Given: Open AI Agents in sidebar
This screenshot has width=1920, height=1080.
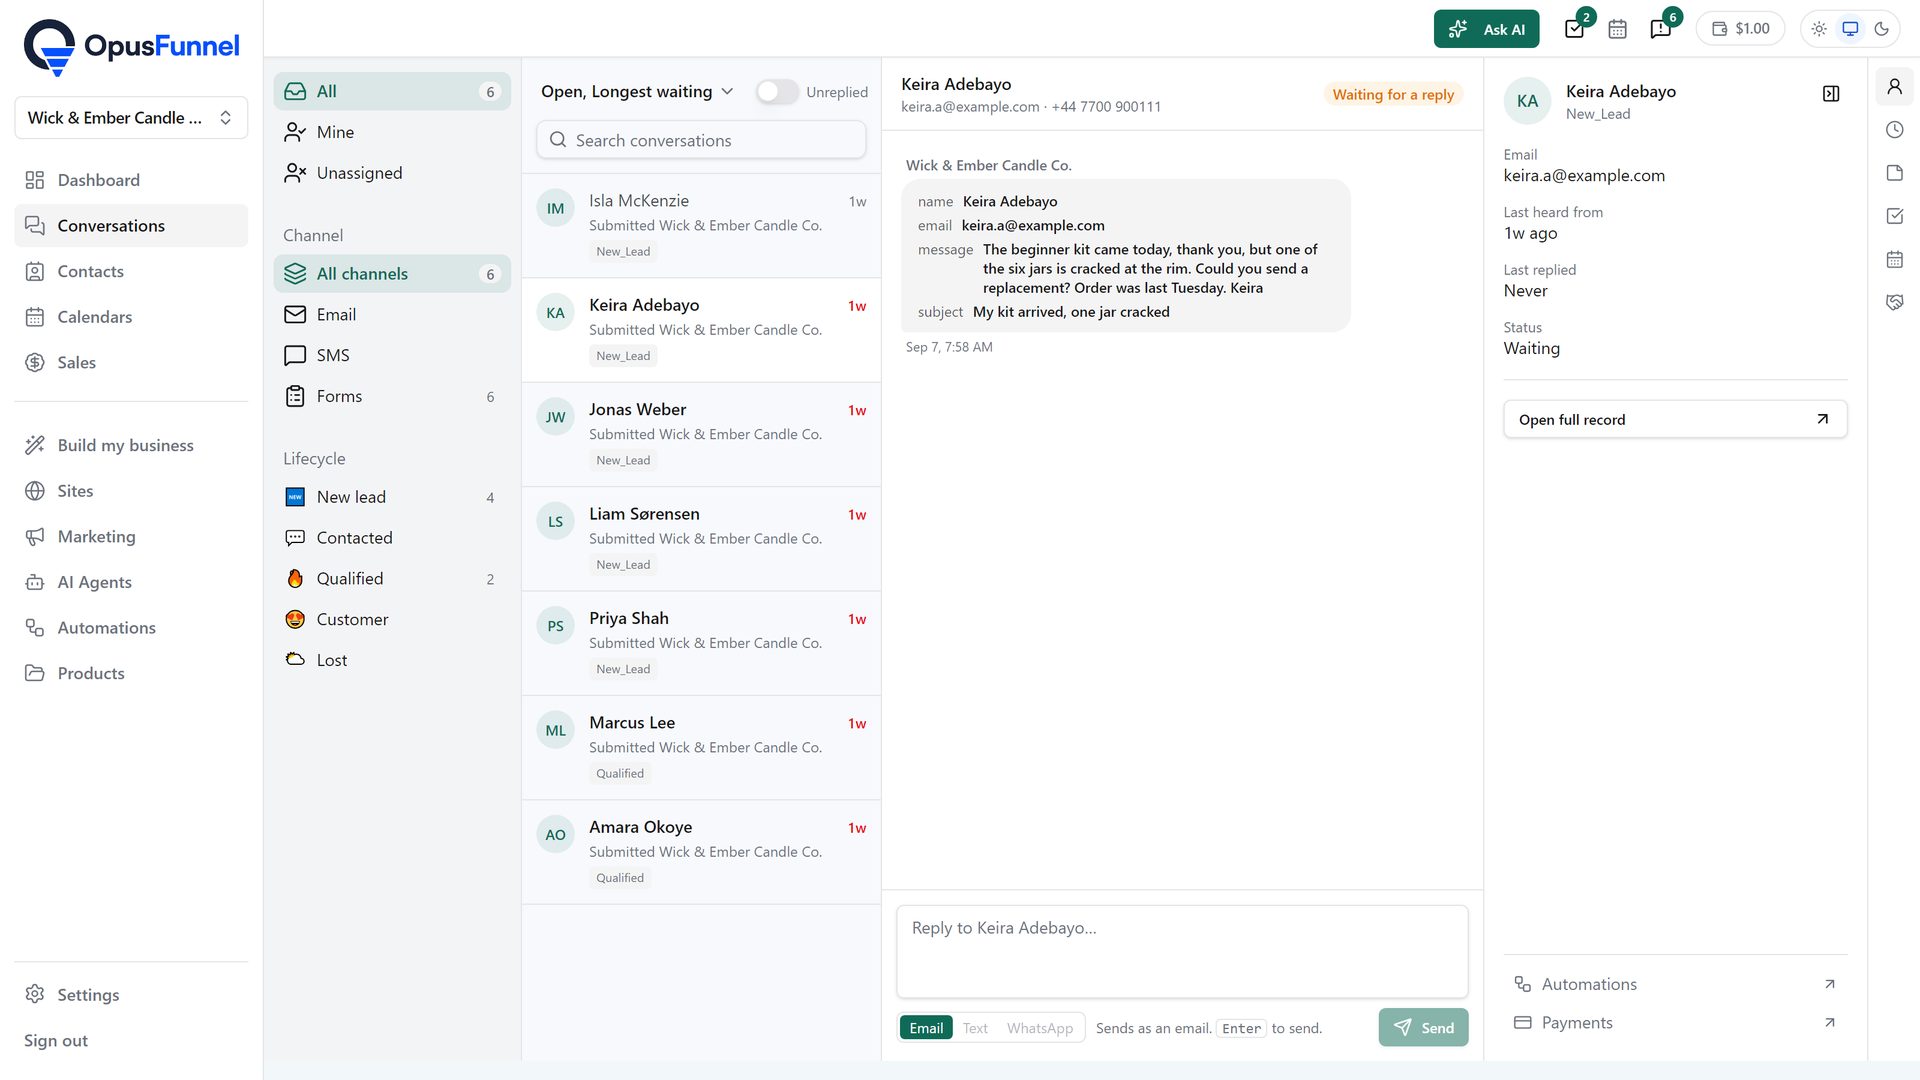Looking at the screenshot, I should (131, 582).
